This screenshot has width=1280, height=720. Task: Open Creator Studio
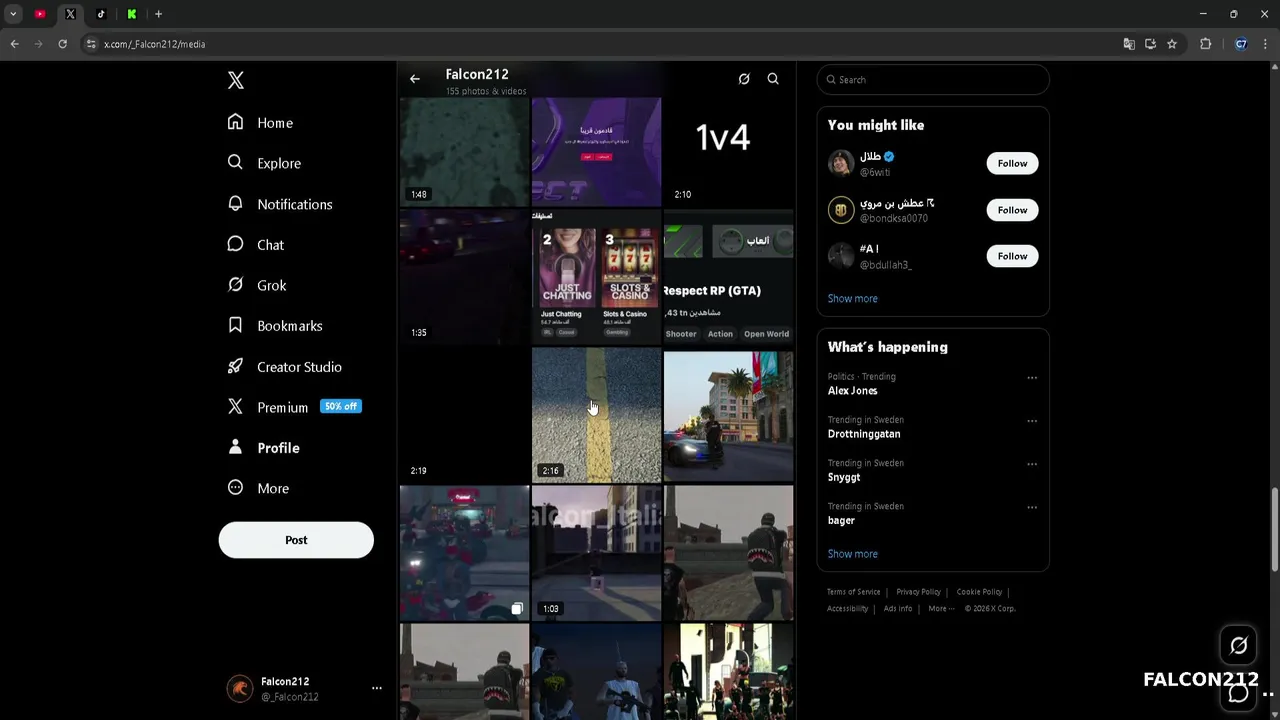[284, 367]
